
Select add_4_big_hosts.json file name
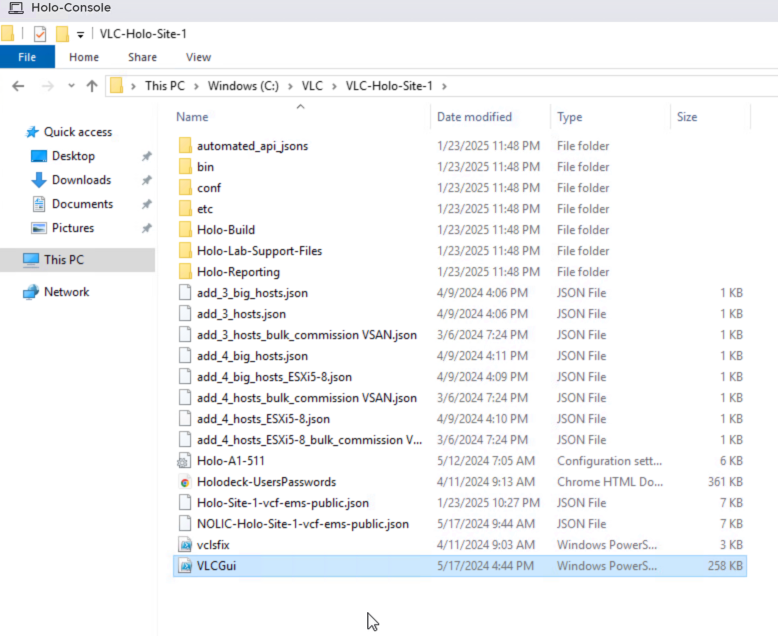pyautogui.click(x=252, y=356)
